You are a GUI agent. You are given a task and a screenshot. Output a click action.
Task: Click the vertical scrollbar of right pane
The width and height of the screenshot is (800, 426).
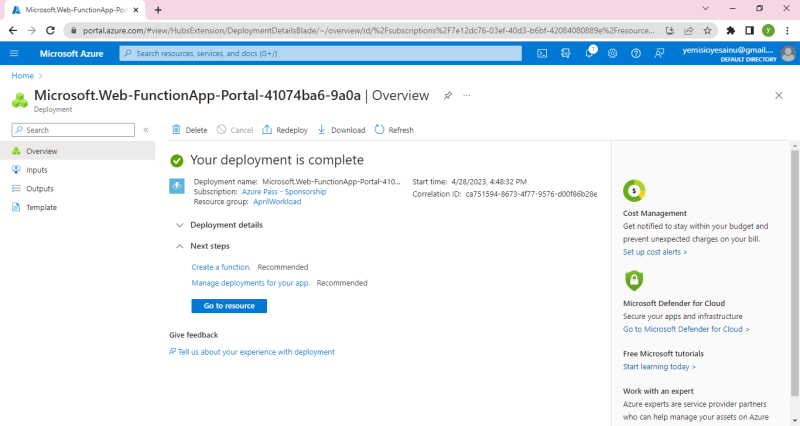(794, 272)
